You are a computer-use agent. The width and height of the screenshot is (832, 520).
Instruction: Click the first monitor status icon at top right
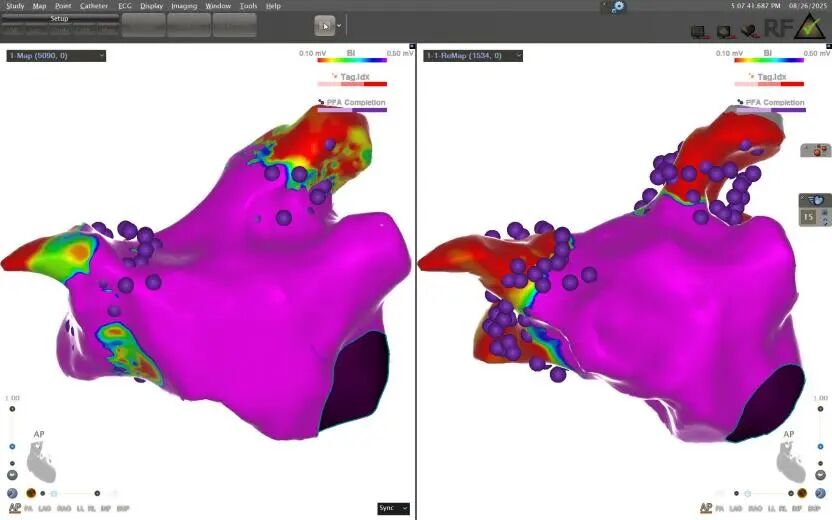(698, 32)
